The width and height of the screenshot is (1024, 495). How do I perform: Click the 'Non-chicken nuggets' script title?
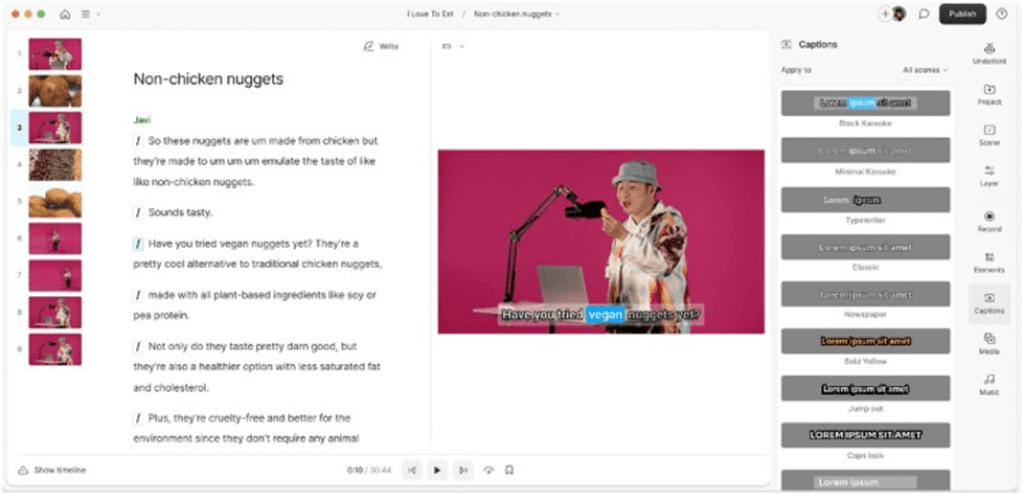208,79
